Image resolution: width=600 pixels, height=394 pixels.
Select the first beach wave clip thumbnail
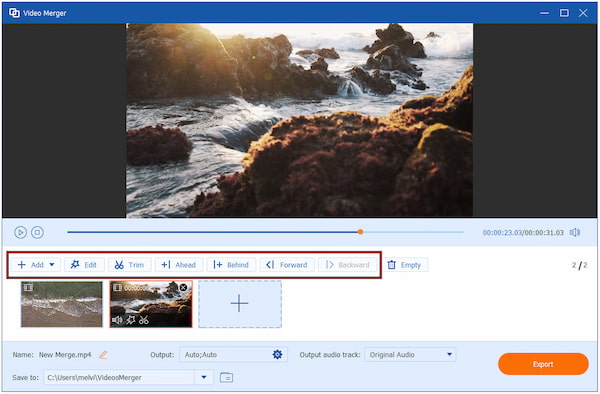(x=62, y=304)
